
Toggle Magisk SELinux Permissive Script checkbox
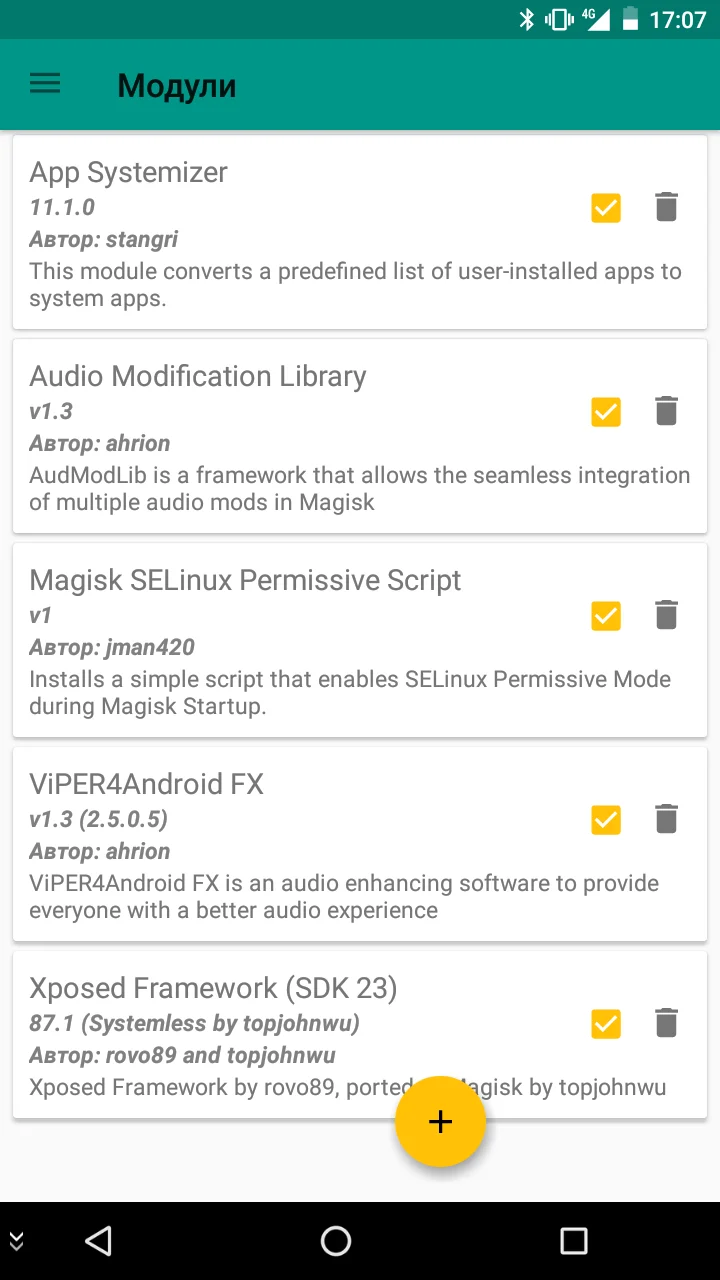[606, 615]
